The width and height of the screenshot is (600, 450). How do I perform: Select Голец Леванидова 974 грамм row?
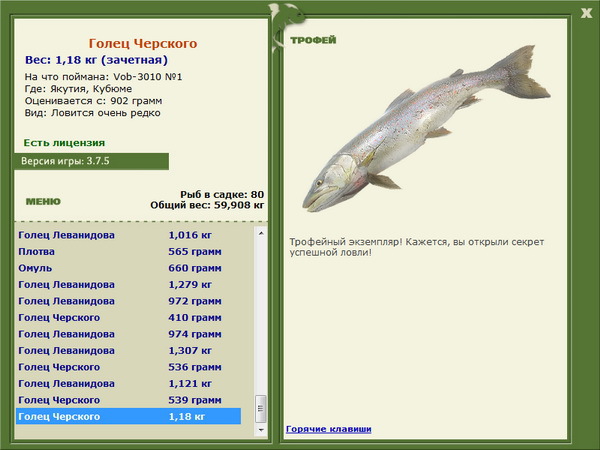(x=128, y=334)
